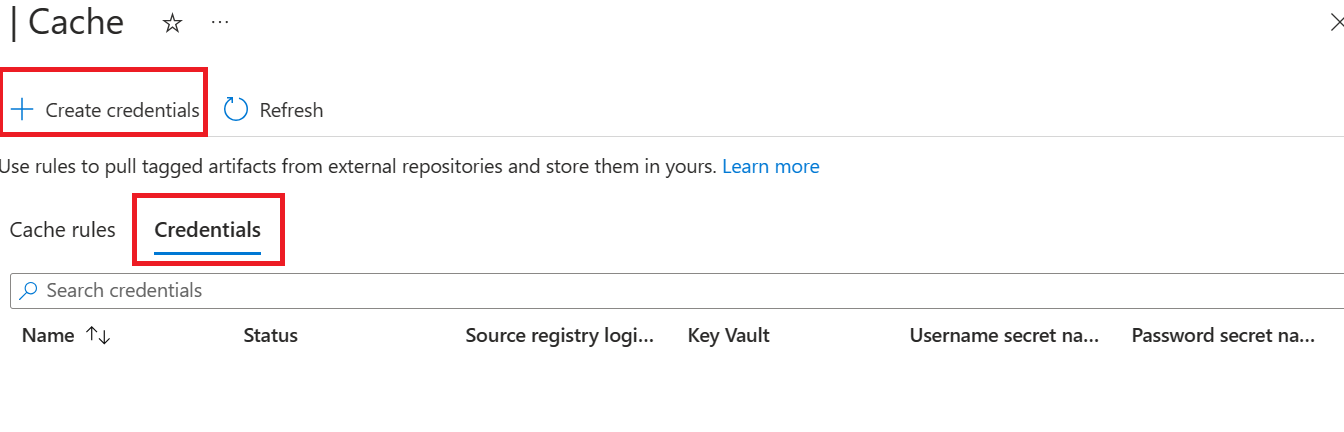Focus the Search credentials input field
Viewport: 1344px width, 432px height.
point(600,290)
